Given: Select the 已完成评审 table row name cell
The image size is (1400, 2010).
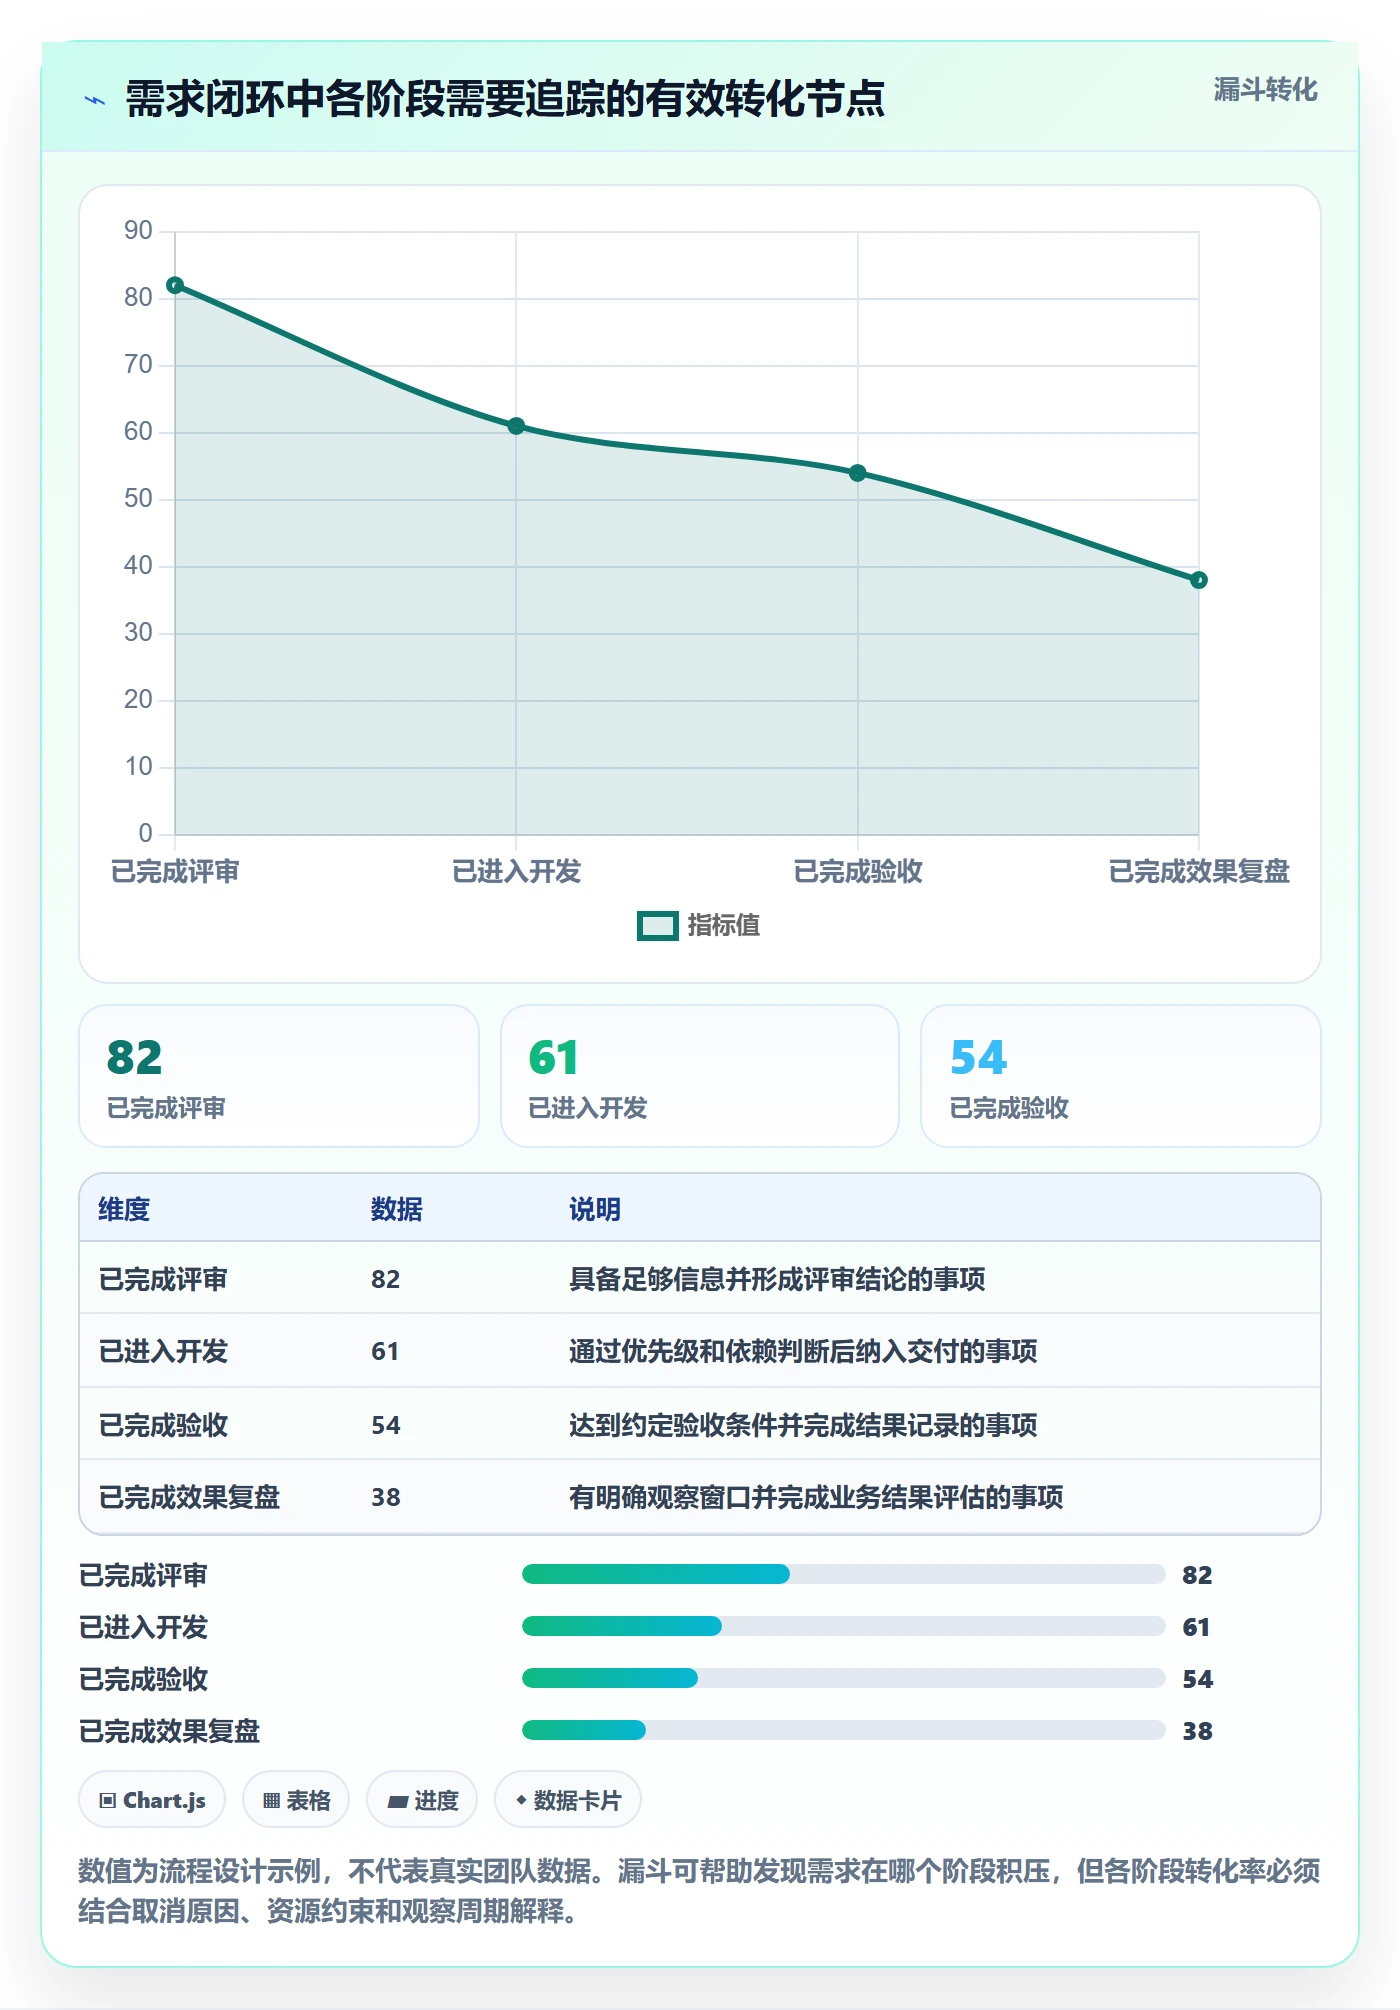Looking at the screenshot, I should 163,1279.
